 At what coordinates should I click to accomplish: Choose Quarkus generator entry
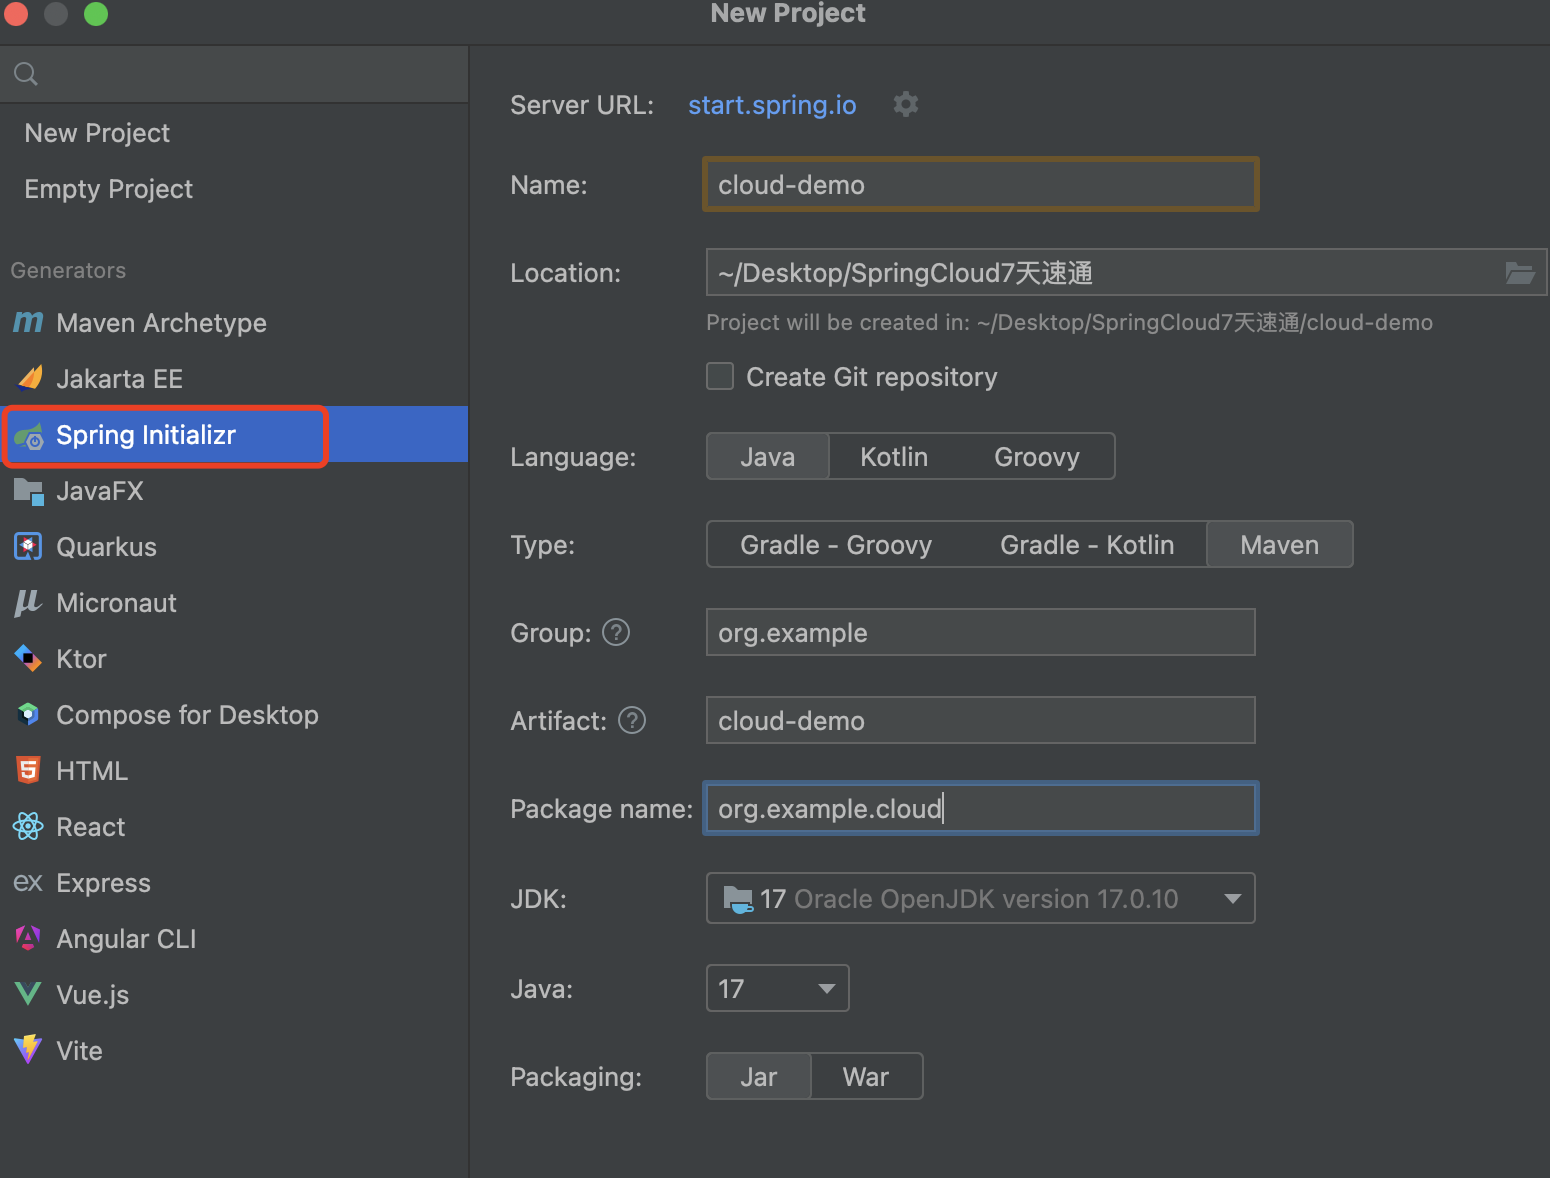tap(234, 546)
